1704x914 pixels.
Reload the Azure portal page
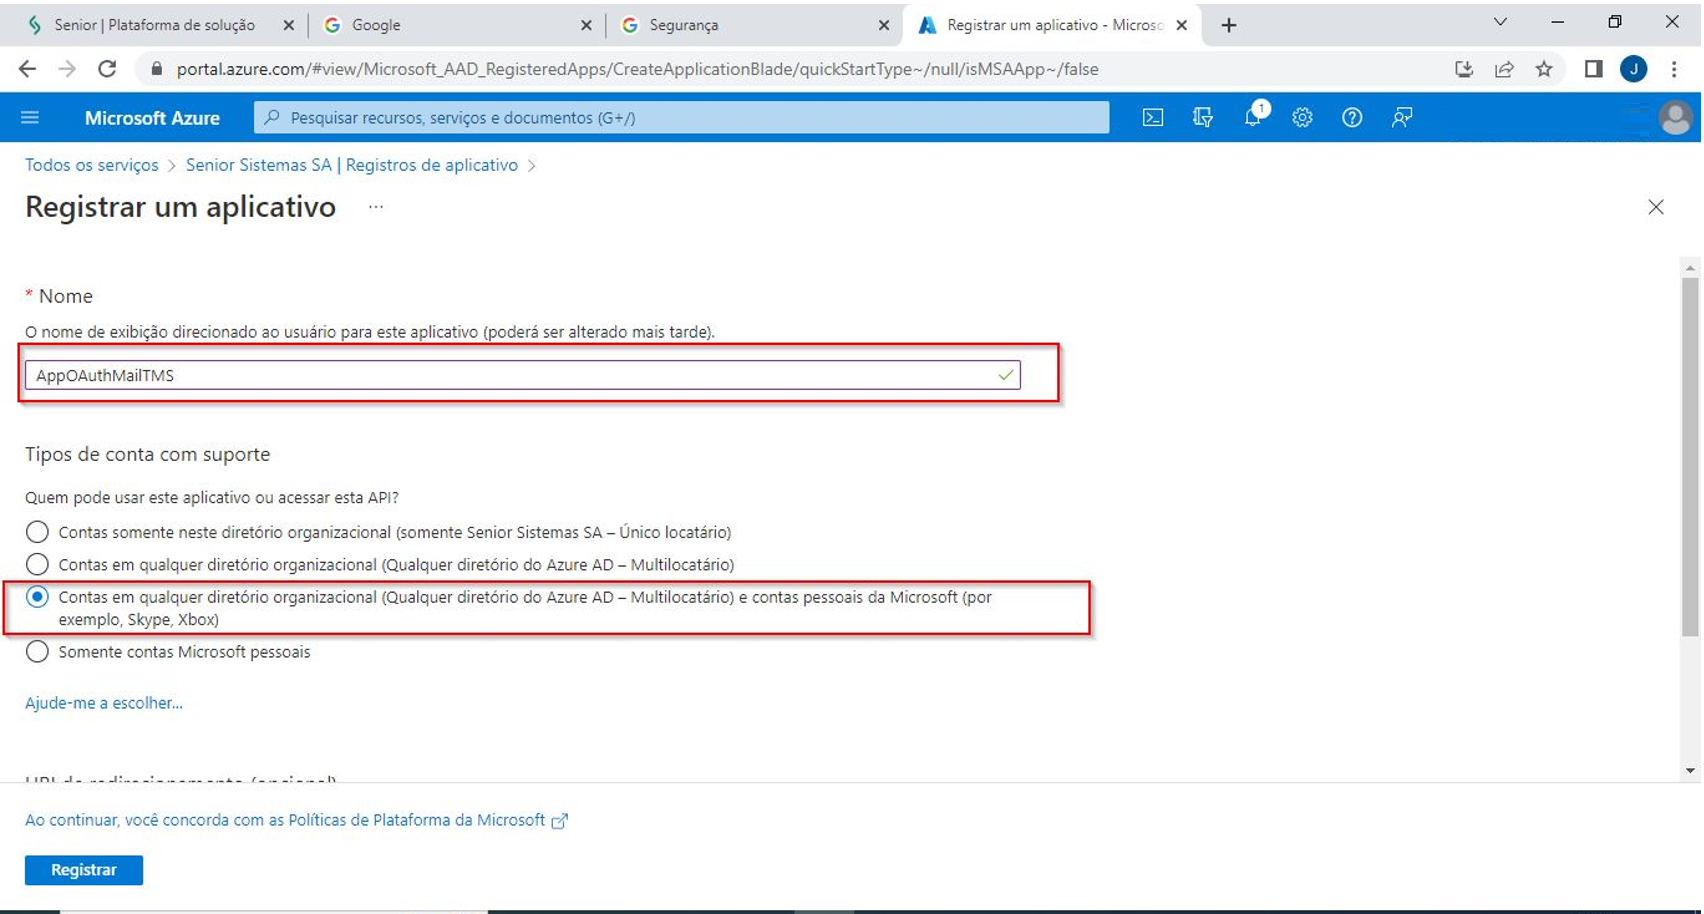[107, 69]
